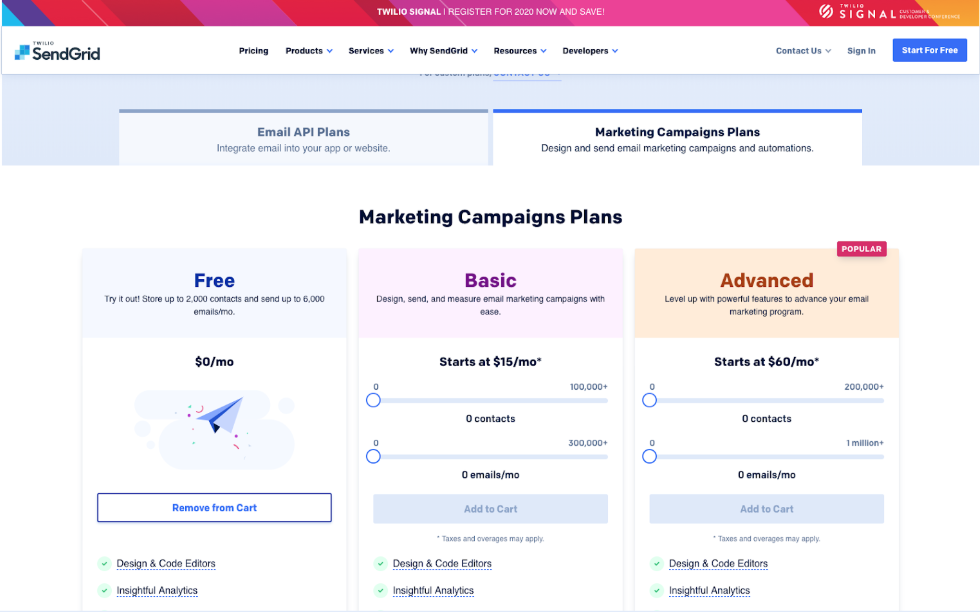Open the Resources dropdown menu
This screenshot has height=612, width=980.
[x=519, y=51]
